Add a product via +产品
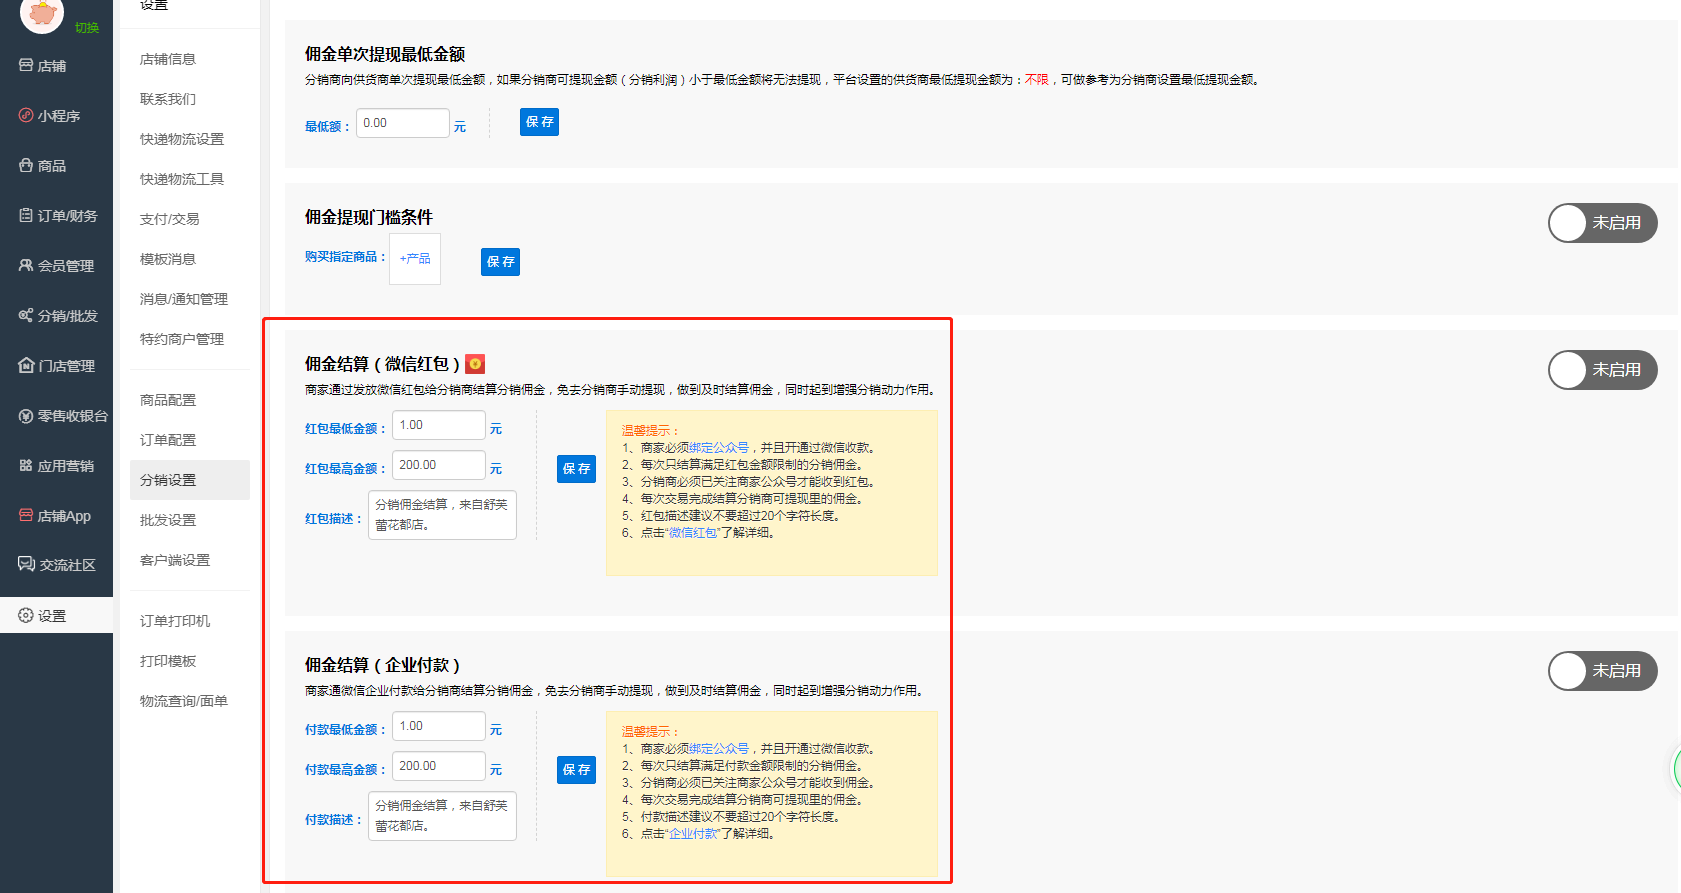Screen dimensions: 1681x893 coord(415,259)
